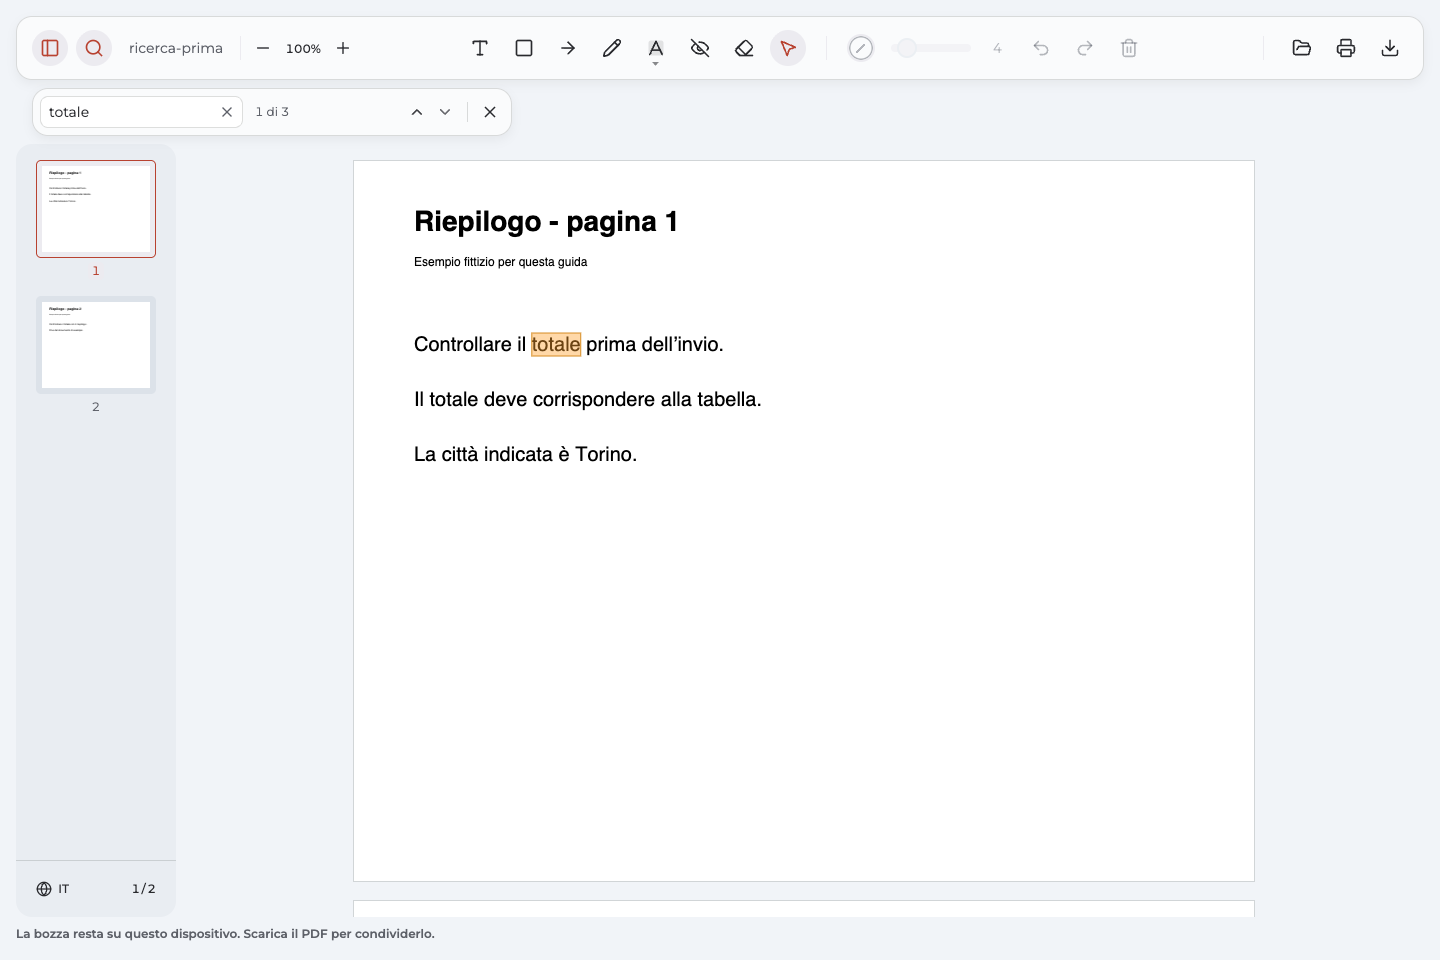
Task: Select the Pencil drawing tool
Action: (612, 48)
